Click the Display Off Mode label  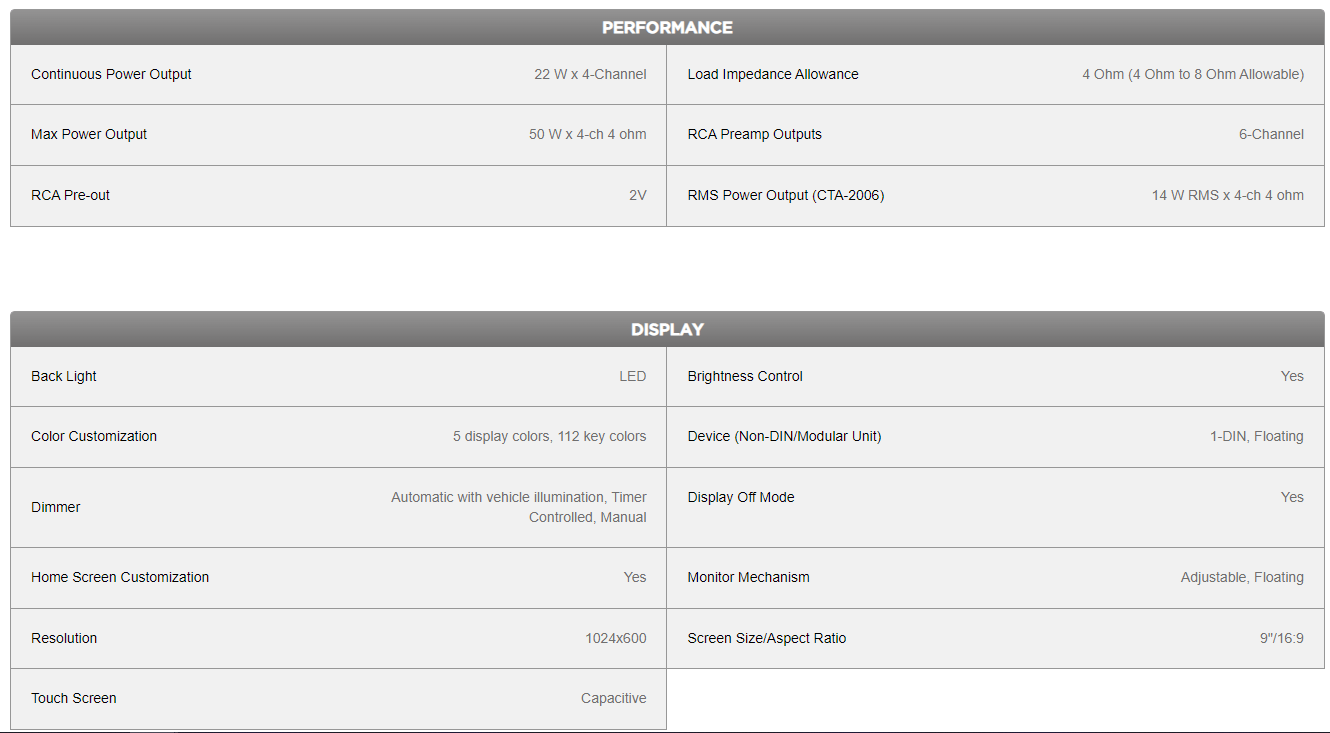coord(741,497)
